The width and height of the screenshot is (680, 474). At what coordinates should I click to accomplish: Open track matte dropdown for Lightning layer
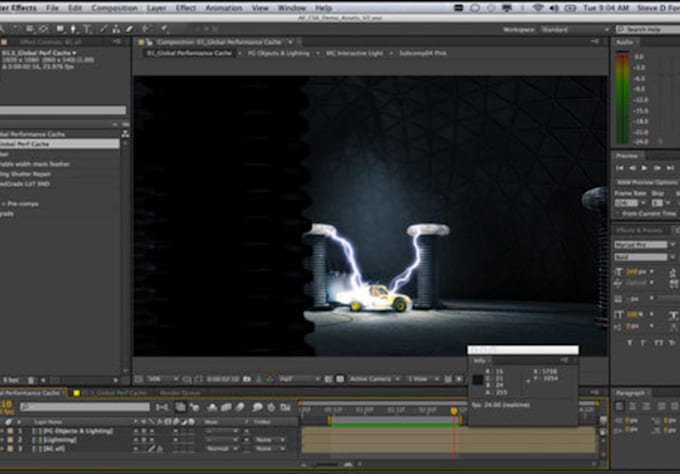click(270, 440)
